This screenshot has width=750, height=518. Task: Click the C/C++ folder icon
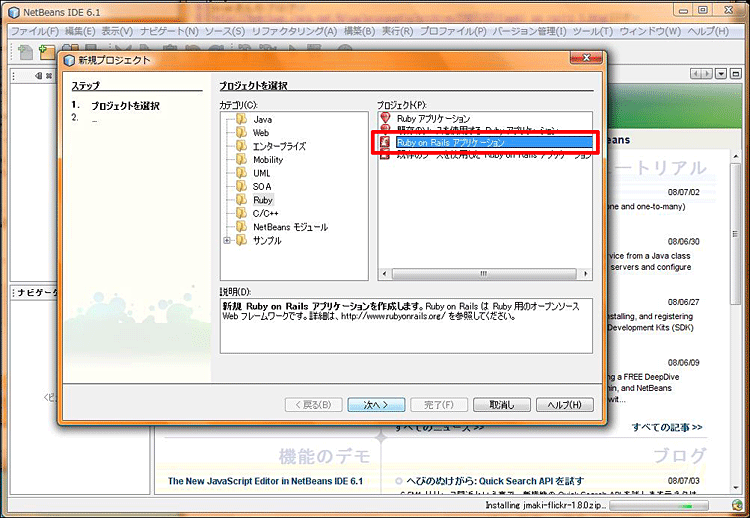click(242, 213)
